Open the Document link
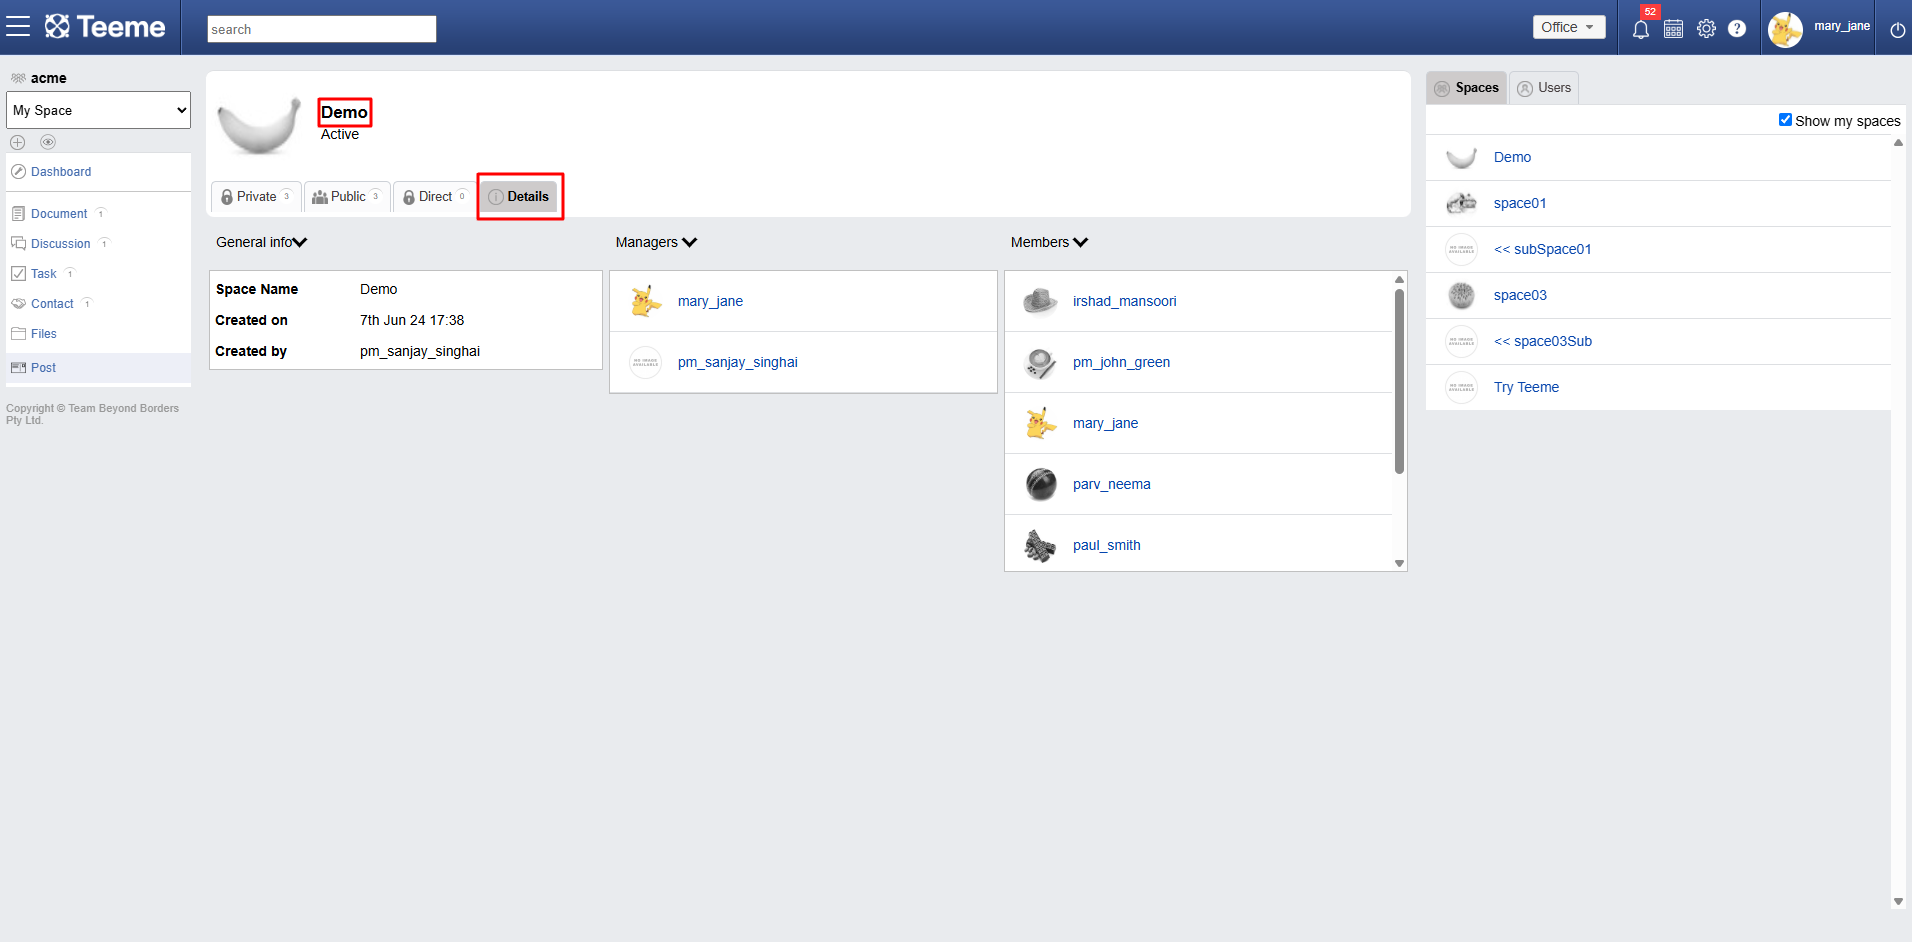1912x942 pixels. point(59,214)
